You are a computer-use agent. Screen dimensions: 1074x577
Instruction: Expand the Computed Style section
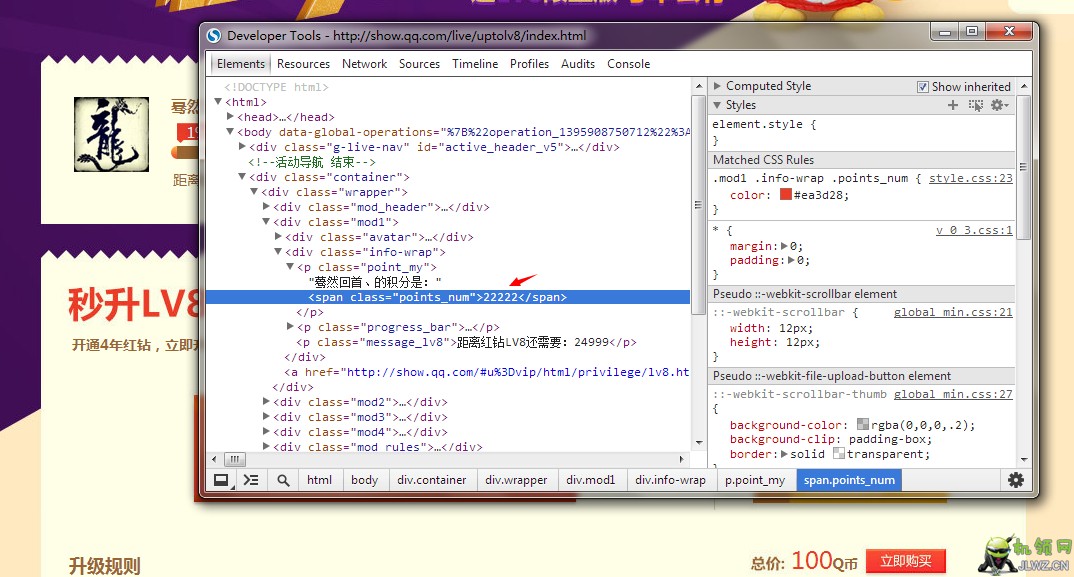pos(717,86)
